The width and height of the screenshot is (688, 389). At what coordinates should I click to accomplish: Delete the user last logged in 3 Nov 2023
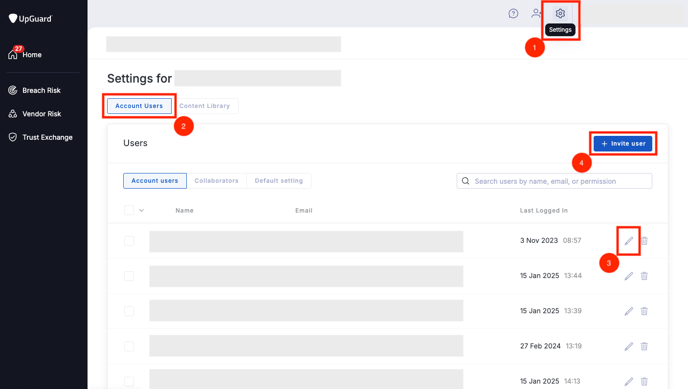[644, 241]
